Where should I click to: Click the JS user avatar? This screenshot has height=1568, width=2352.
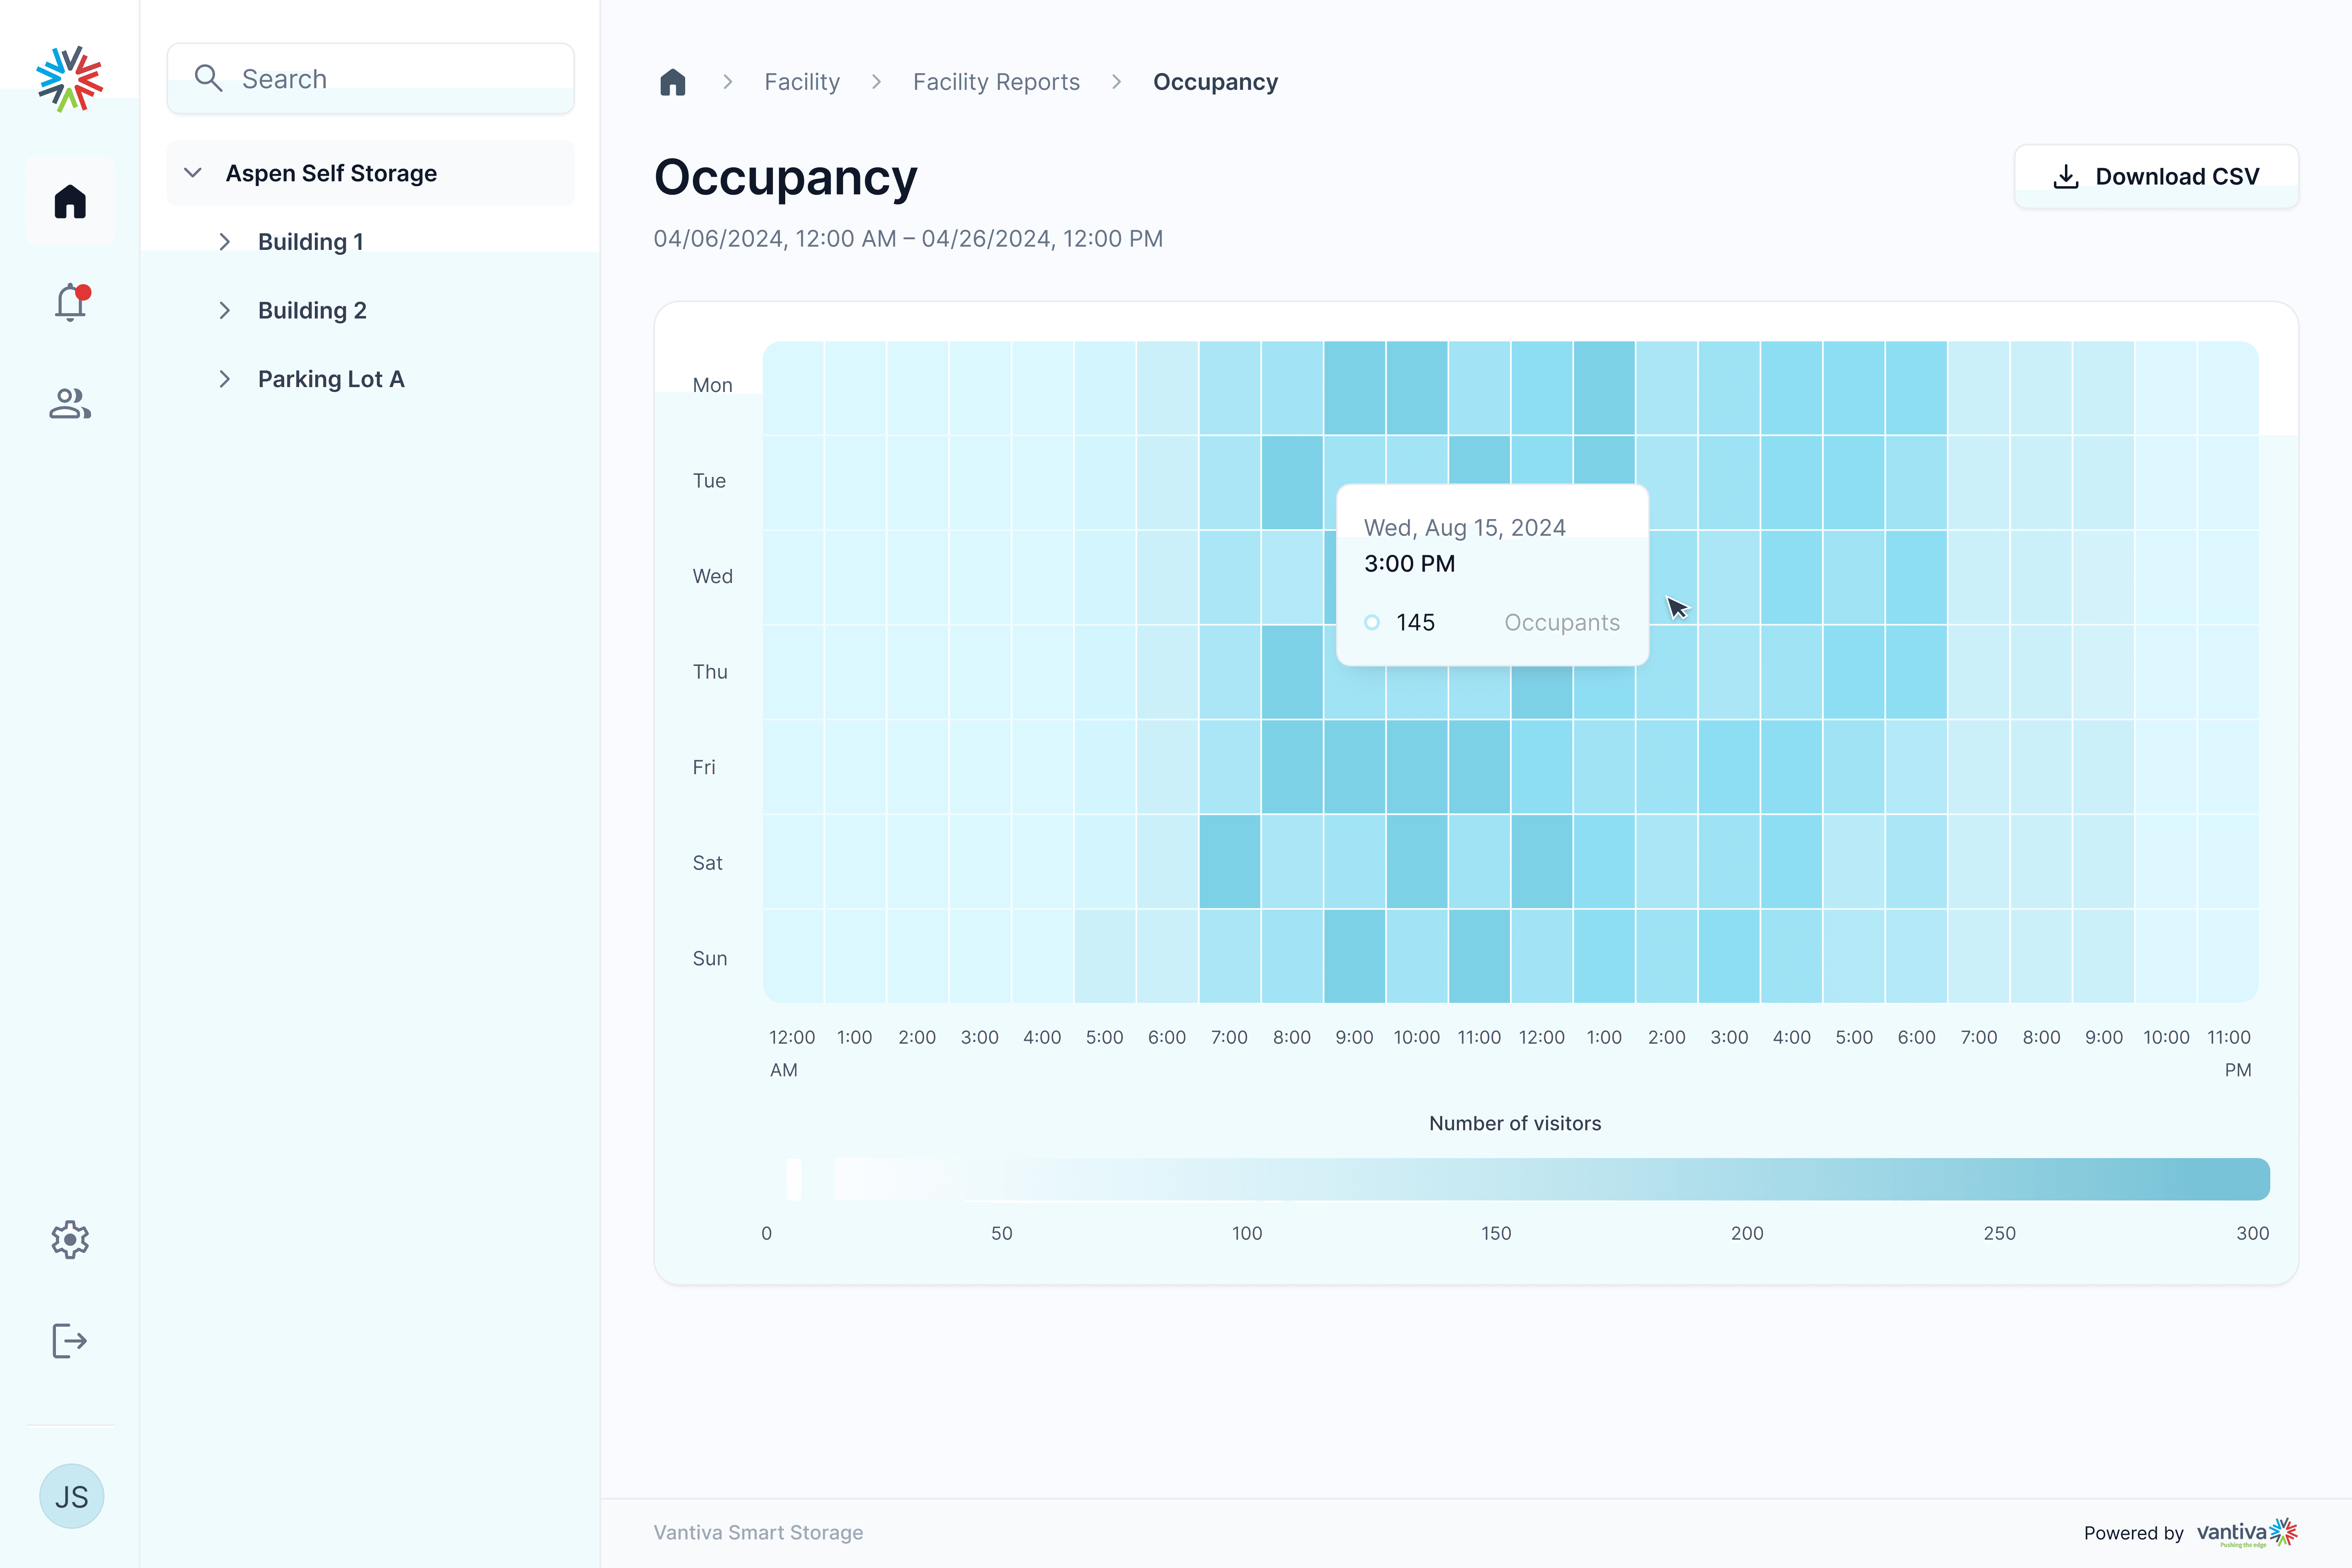point(71,1496)
